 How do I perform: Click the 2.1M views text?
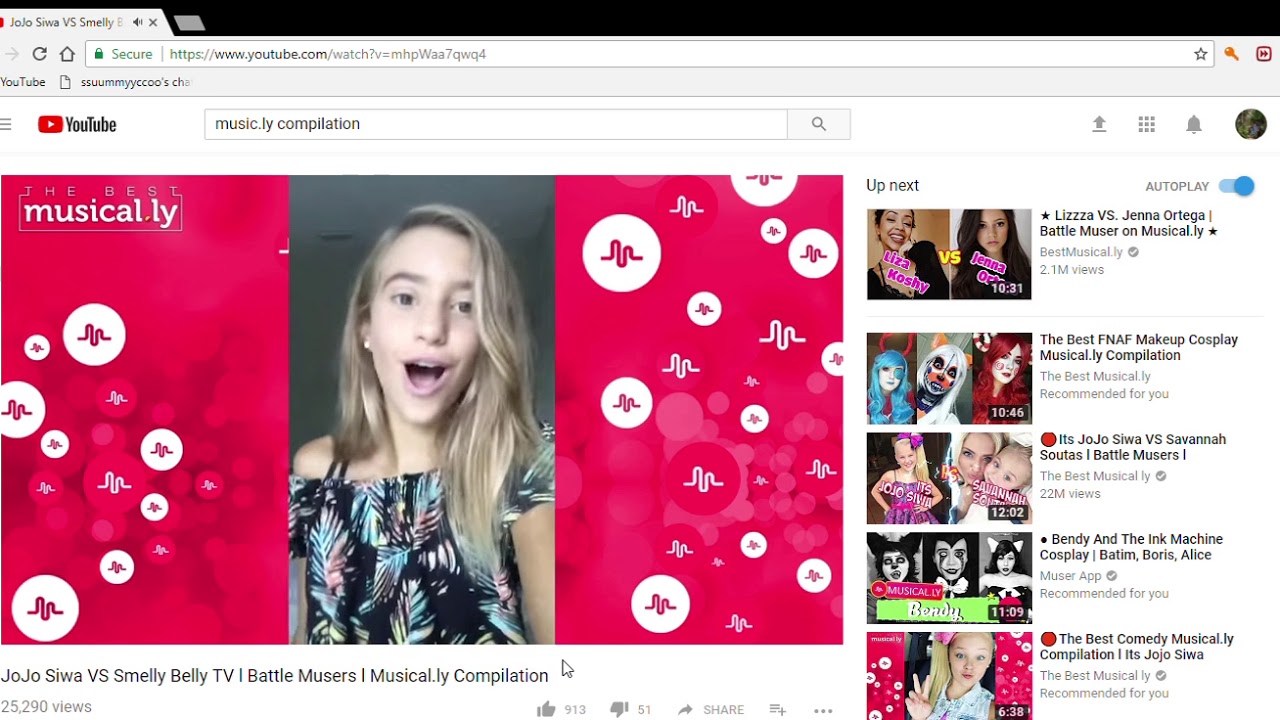click(x=1072, y=270)
